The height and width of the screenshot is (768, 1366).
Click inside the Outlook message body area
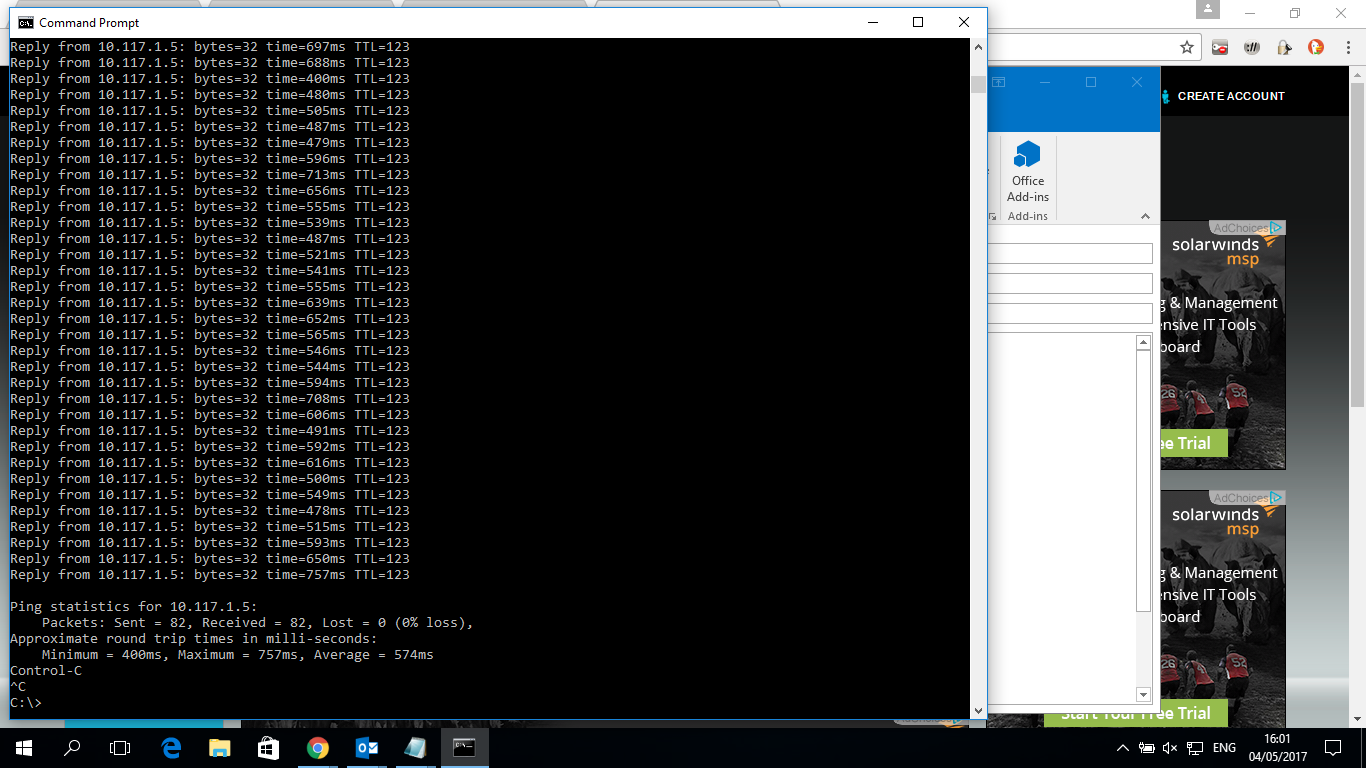[x=1062, y=518]
